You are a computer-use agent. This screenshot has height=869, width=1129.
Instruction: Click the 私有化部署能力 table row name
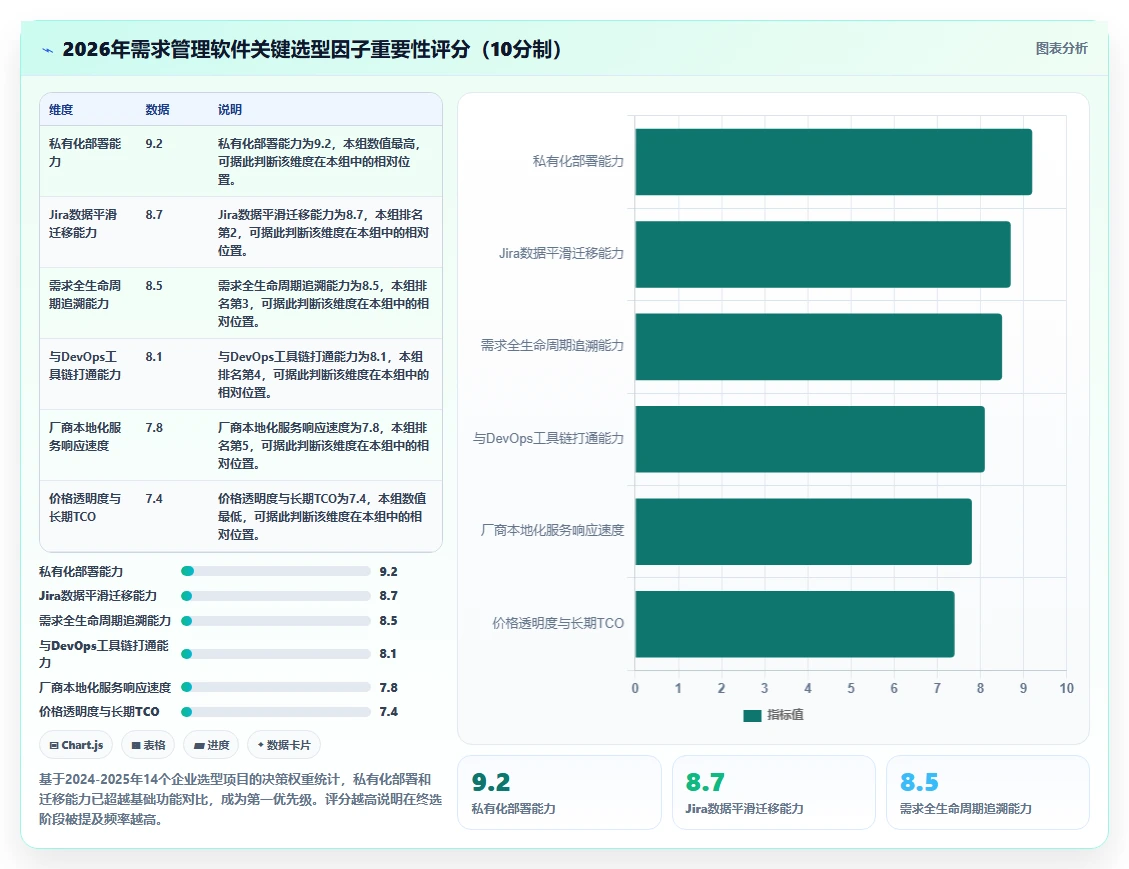point(85,153)
